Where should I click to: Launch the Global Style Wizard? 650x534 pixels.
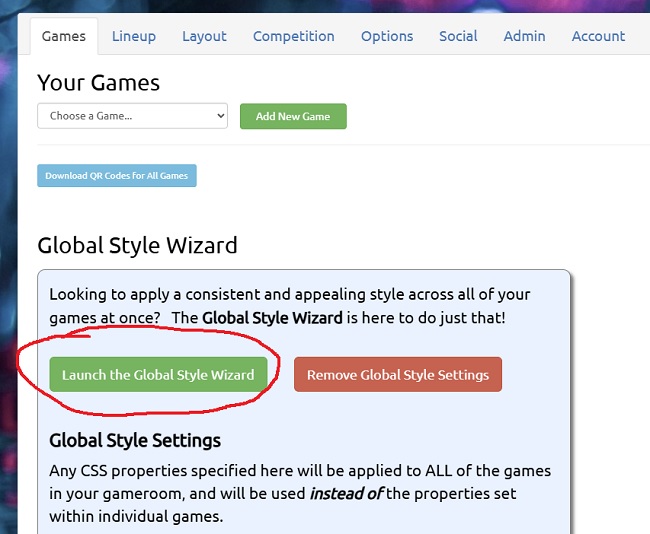point(158,374)
